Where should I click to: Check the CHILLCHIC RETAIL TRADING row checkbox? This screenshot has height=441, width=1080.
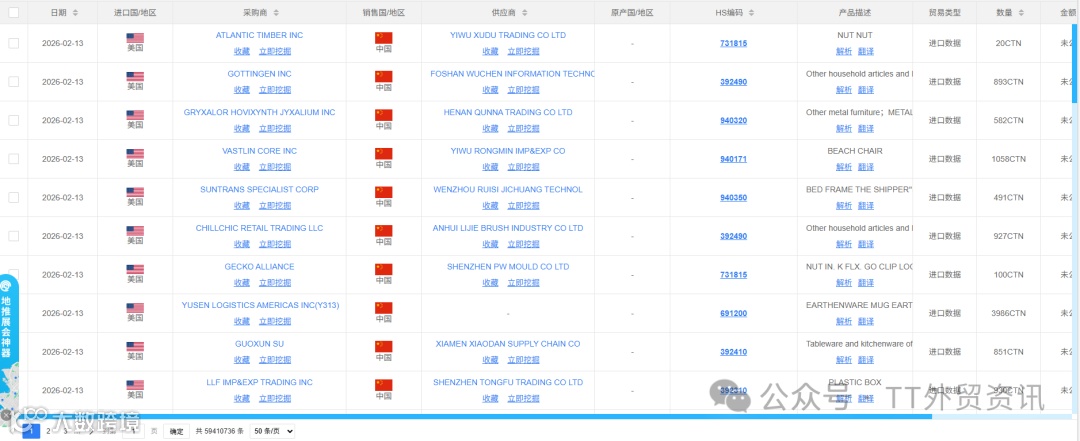[14, 236]
